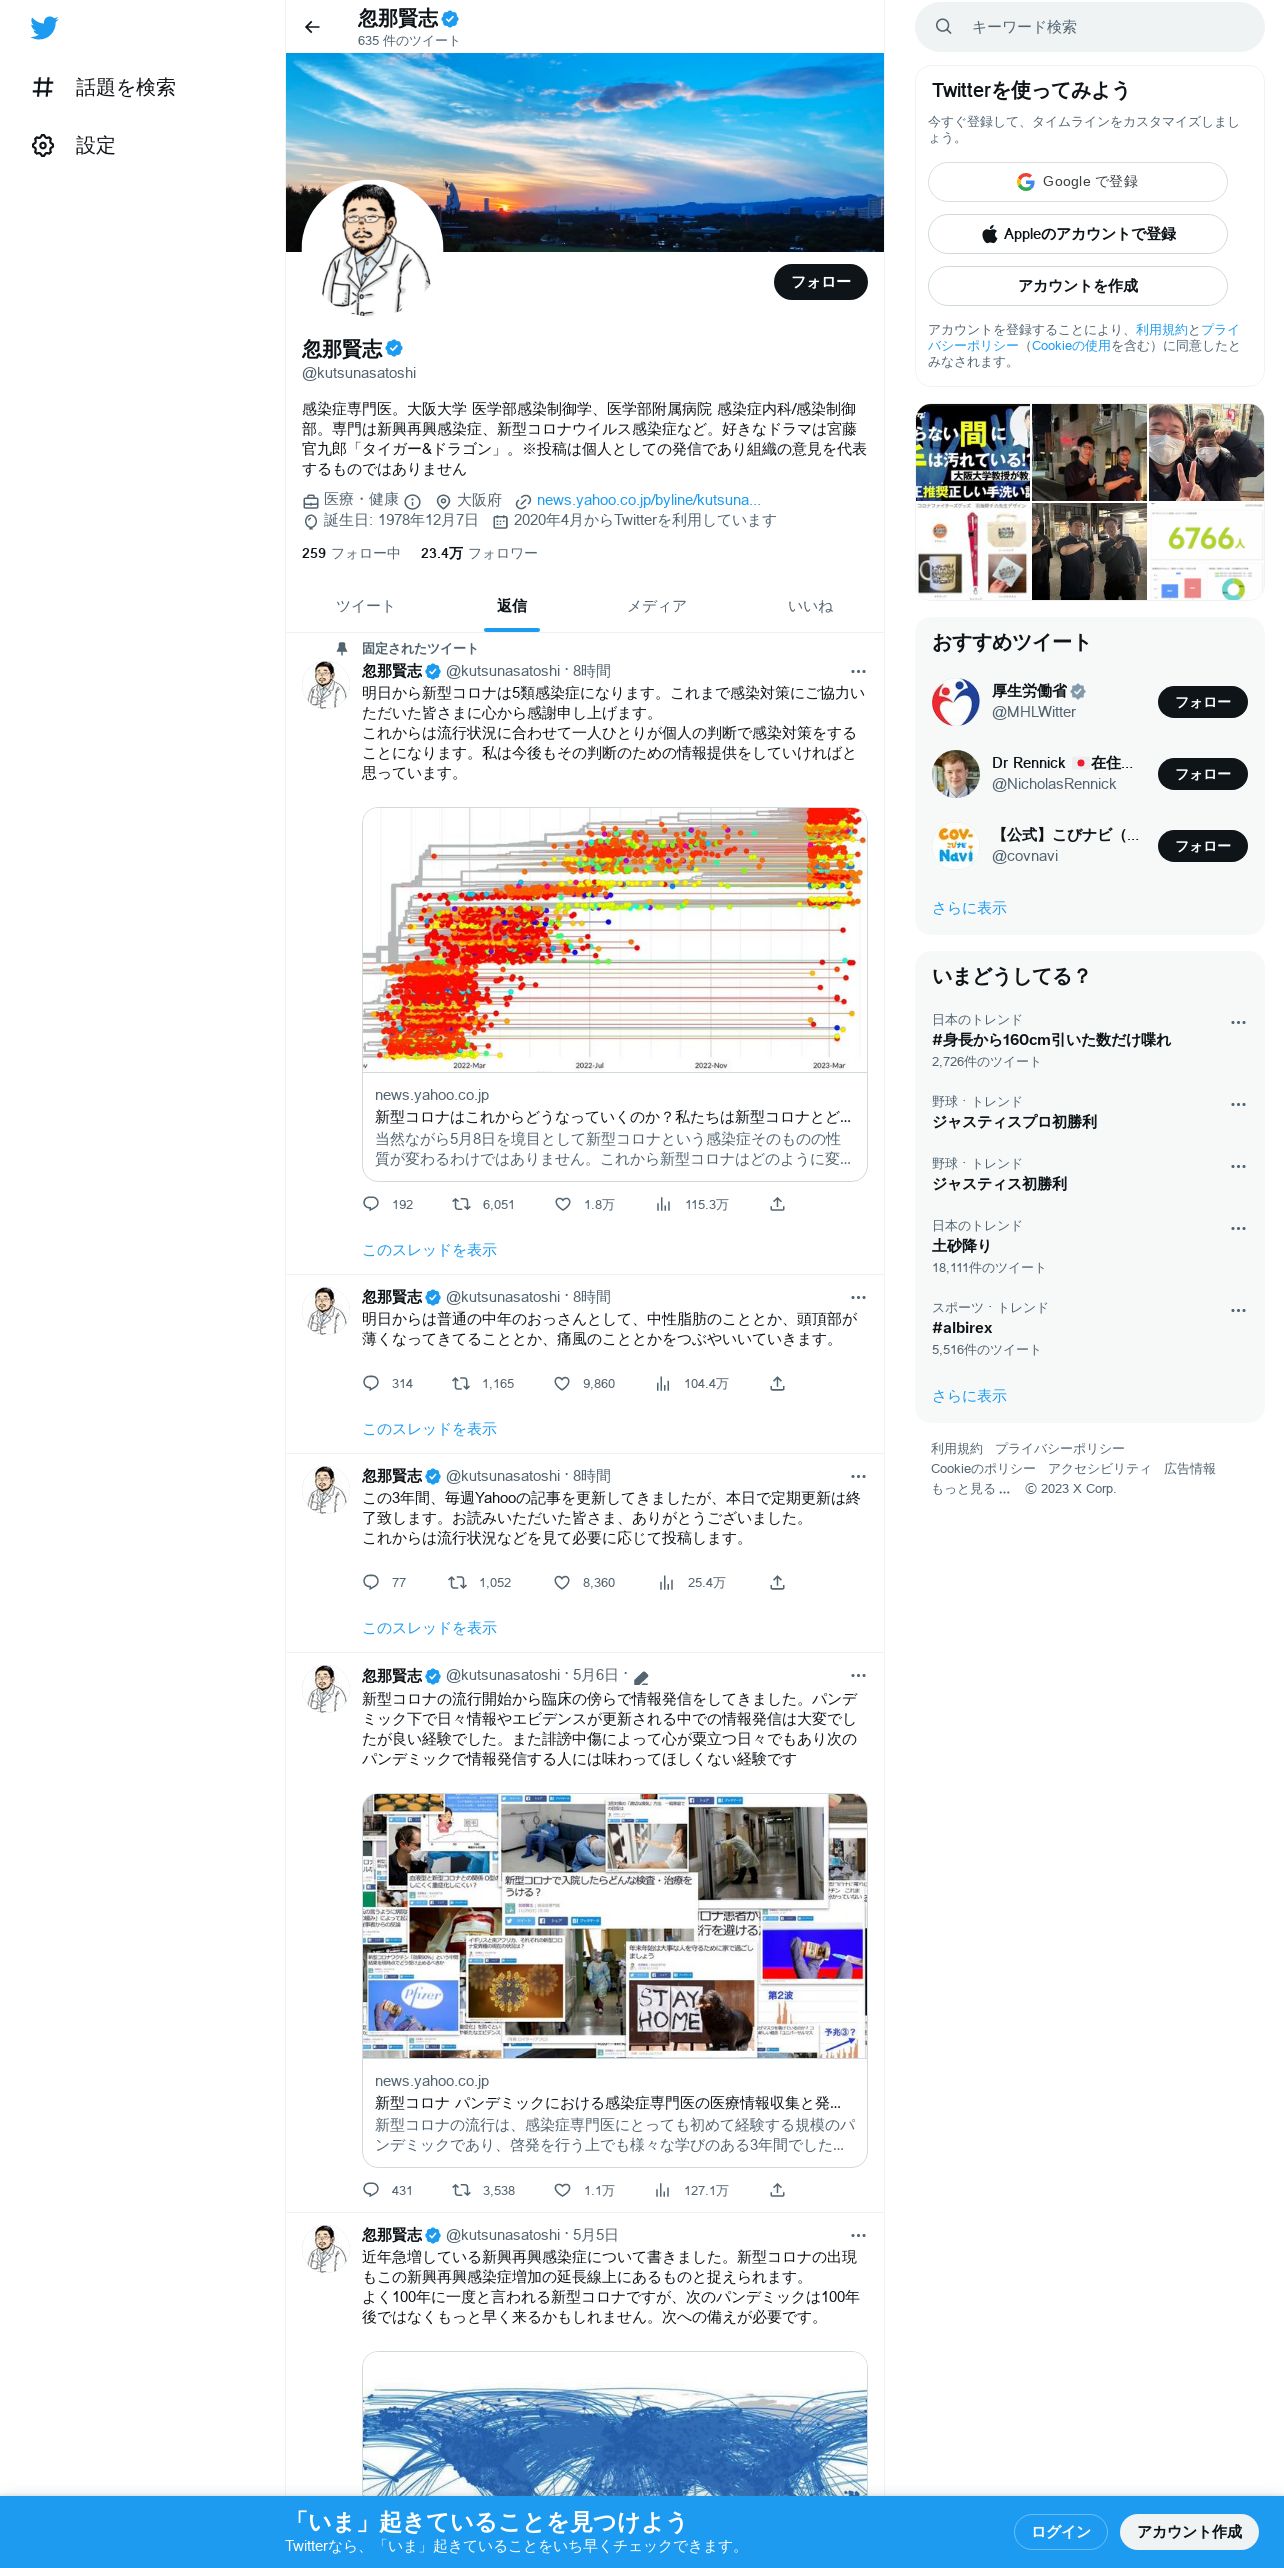This screenshot has height=2568, width=1284.
Task: View analytics icon showing 115.3万 views
Action: [x=663, y=1204]
